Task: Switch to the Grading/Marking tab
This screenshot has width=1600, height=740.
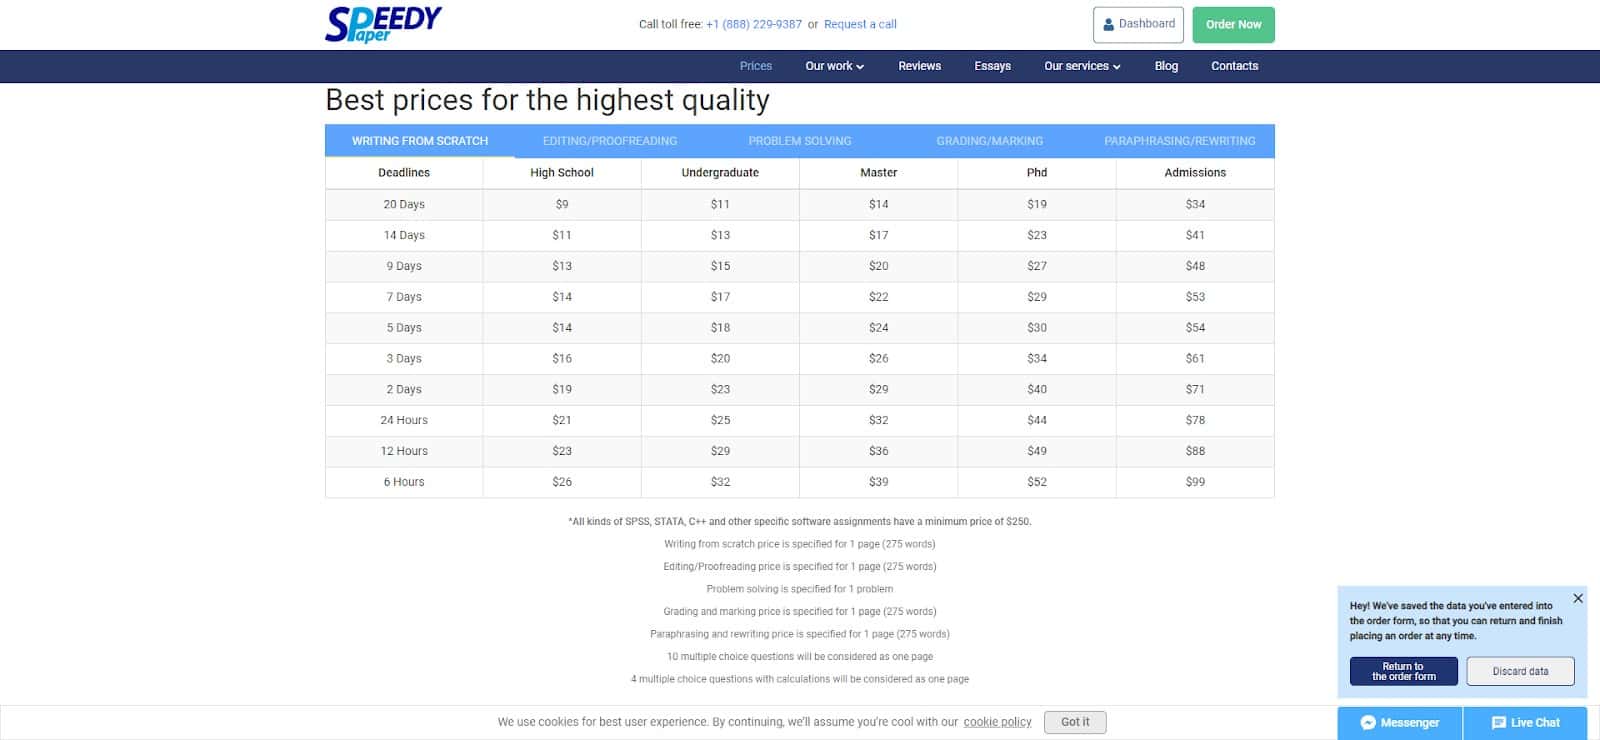Action: [990, 141]
